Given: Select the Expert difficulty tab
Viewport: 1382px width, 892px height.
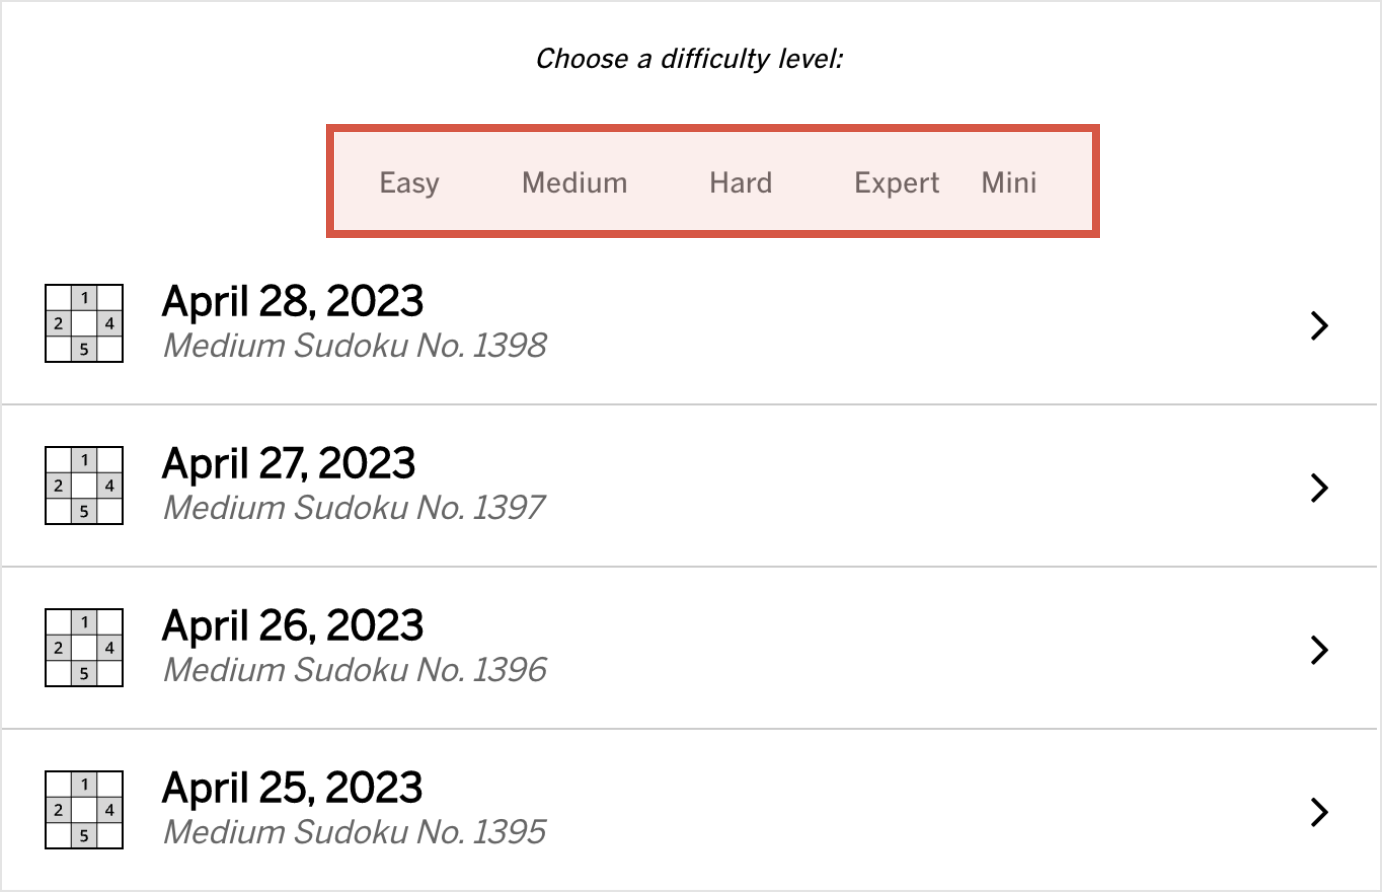Looking at the screenshot, I should (896, 182).
